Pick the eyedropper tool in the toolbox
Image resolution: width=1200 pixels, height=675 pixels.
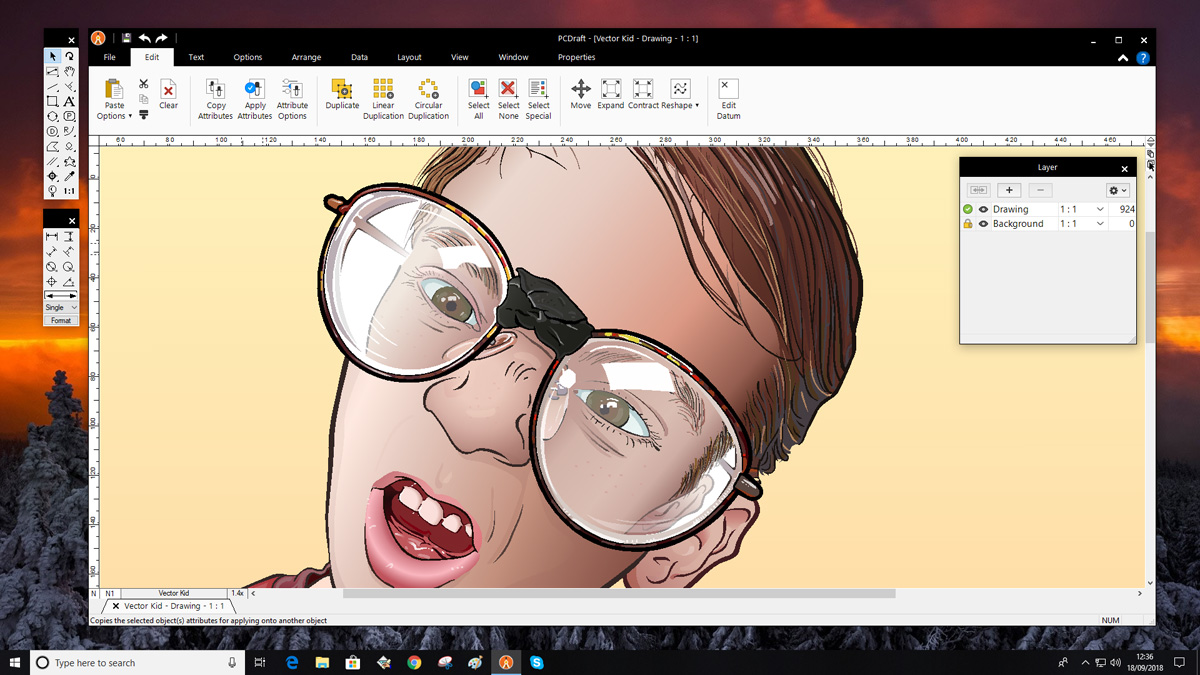click(x=69, y=176)
